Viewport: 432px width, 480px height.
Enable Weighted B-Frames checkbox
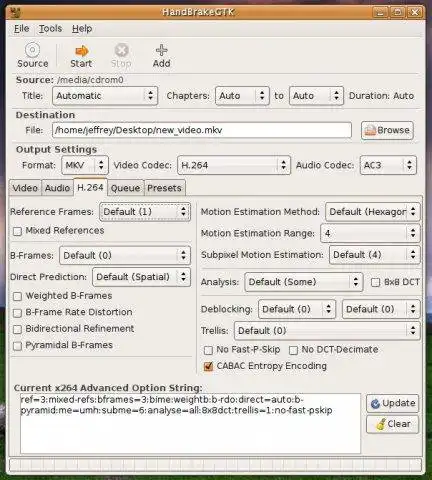pos(17,296)
